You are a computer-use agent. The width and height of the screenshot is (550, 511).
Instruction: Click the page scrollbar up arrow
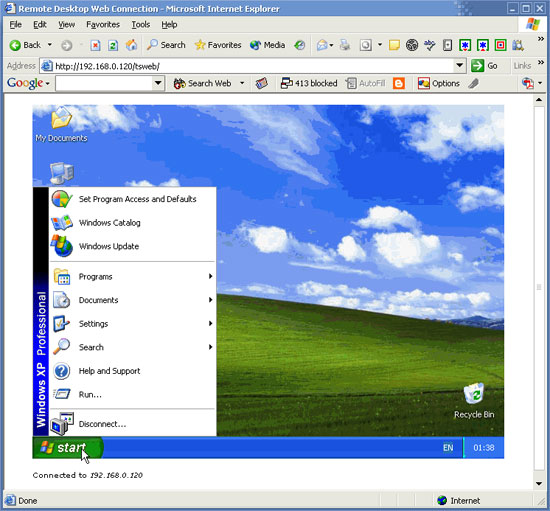click(x=539, y=100)
